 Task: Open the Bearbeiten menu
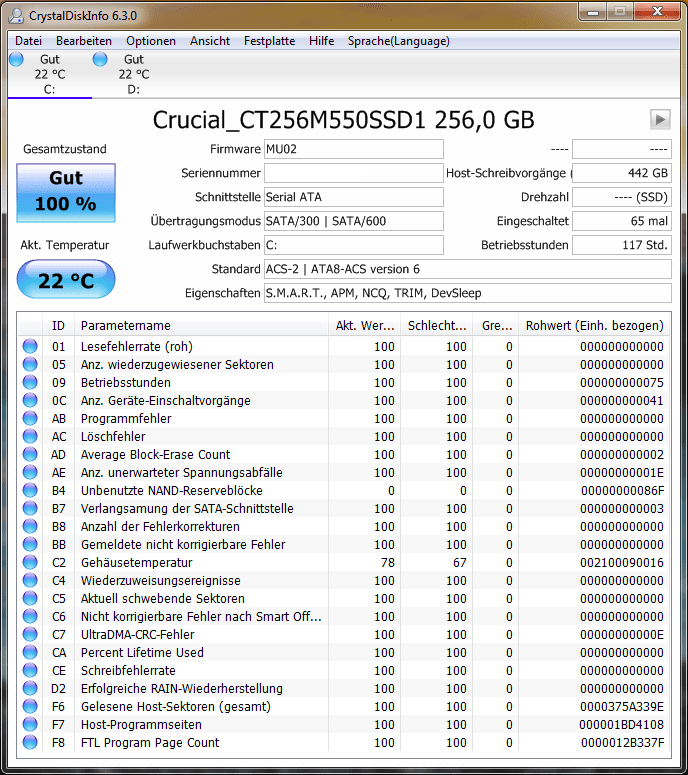point(84,41)
